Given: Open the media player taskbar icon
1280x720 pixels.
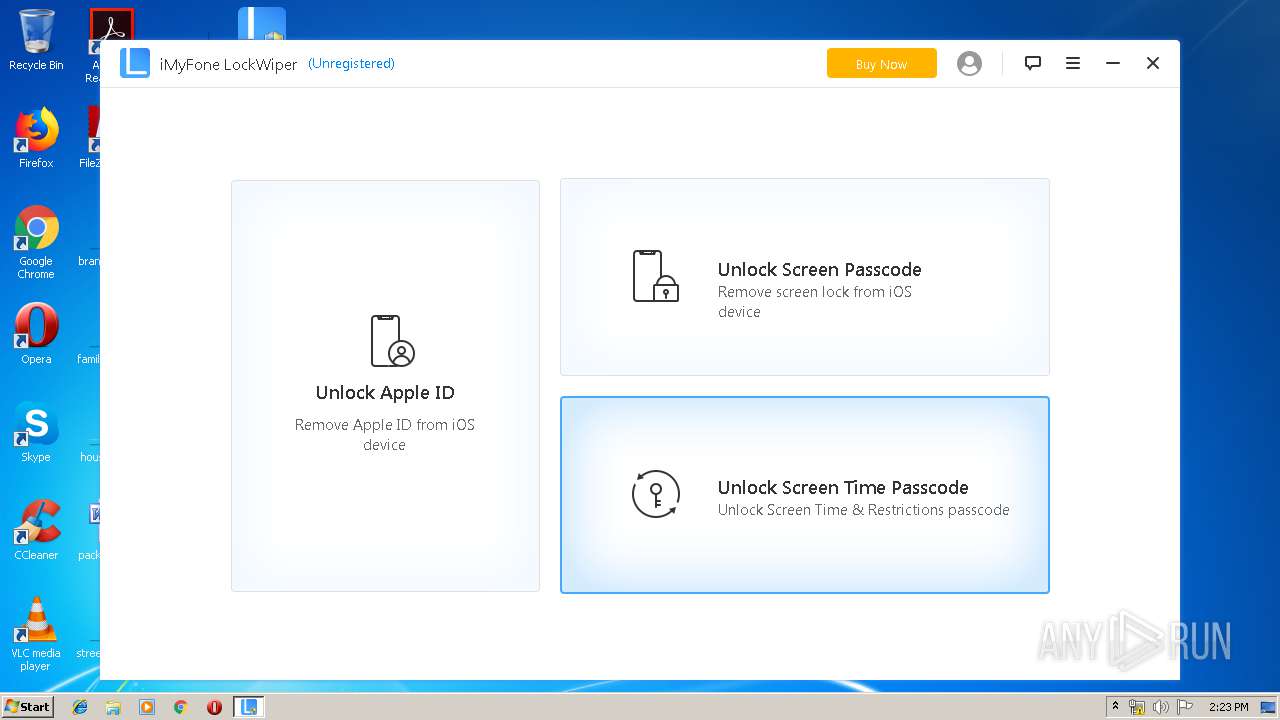Looking at the screenshot, I should click(147, 707).
